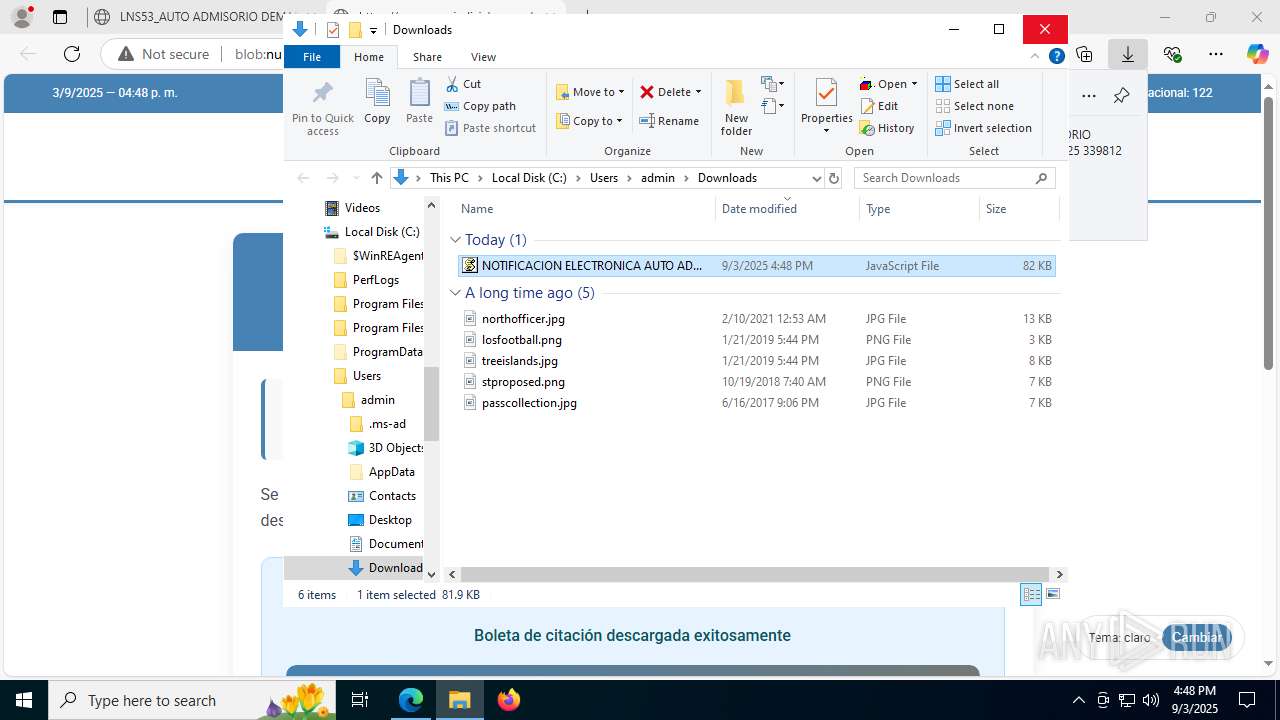Click Users in the address path
1280x720 pixels.
pyautogui.click(x=604, y=178)
